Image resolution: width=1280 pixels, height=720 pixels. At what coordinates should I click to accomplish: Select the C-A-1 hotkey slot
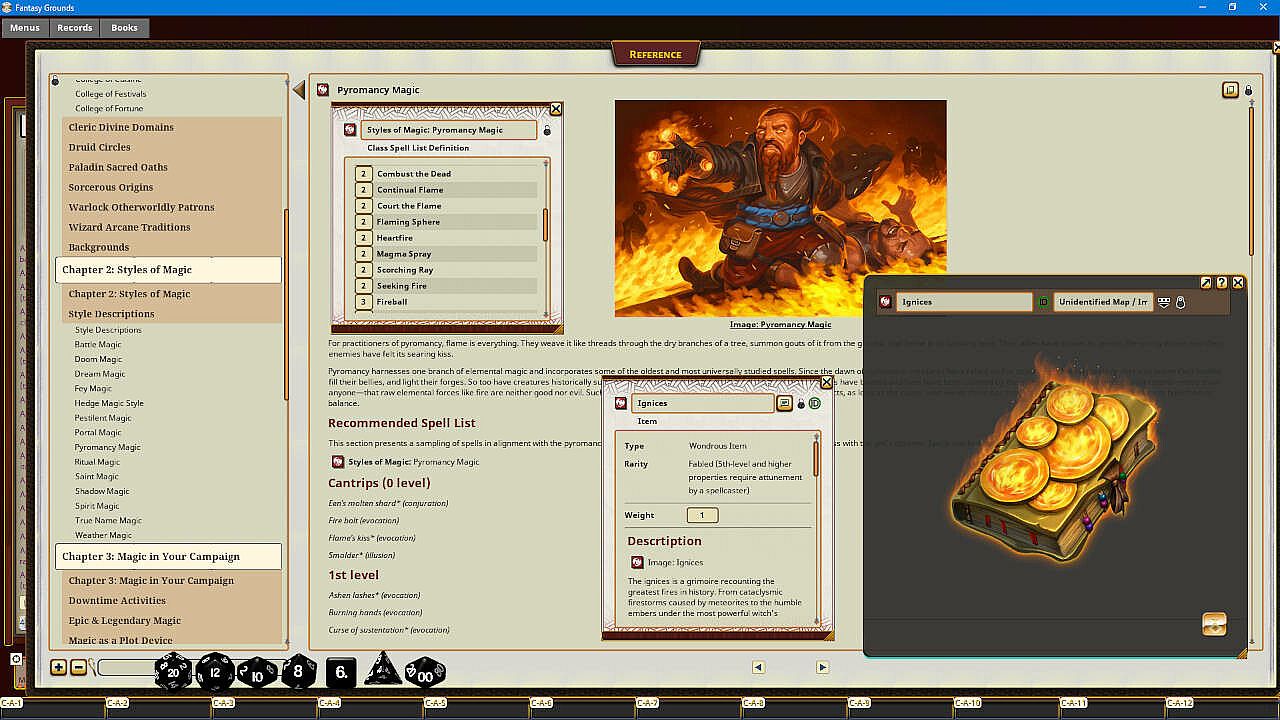point(53,708)
